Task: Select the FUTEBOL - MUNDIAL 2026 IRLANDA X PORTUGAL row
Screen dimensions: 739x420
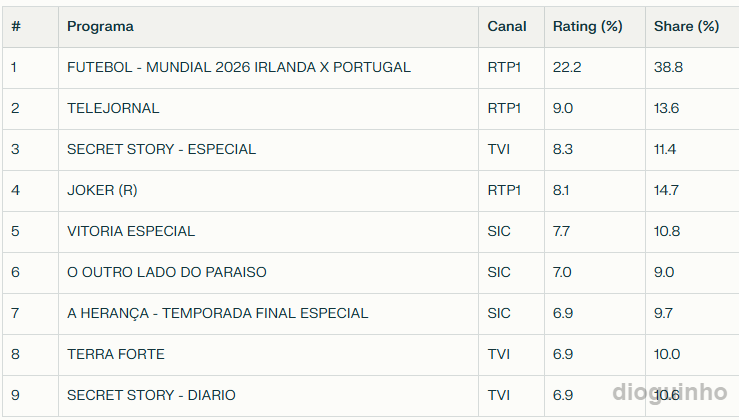Action: pos(238,68)
